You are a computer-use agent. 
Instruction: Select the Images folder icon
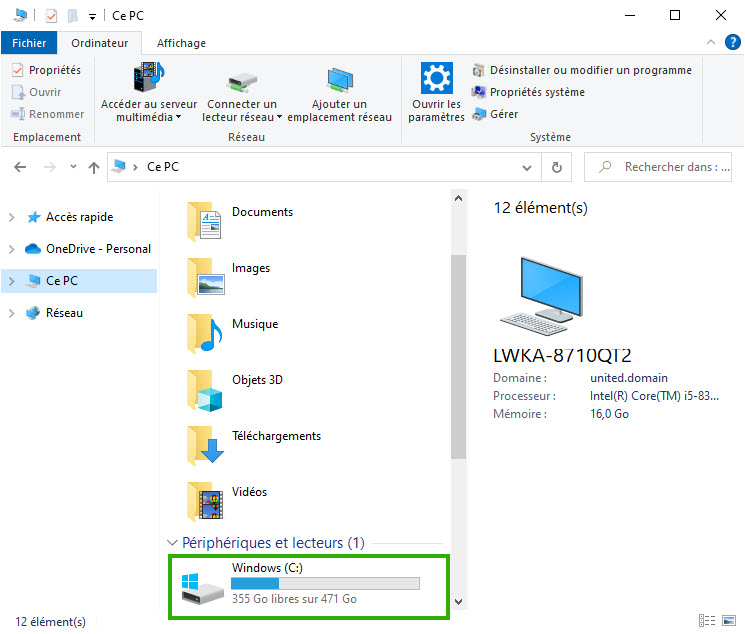tap(205, 278)
